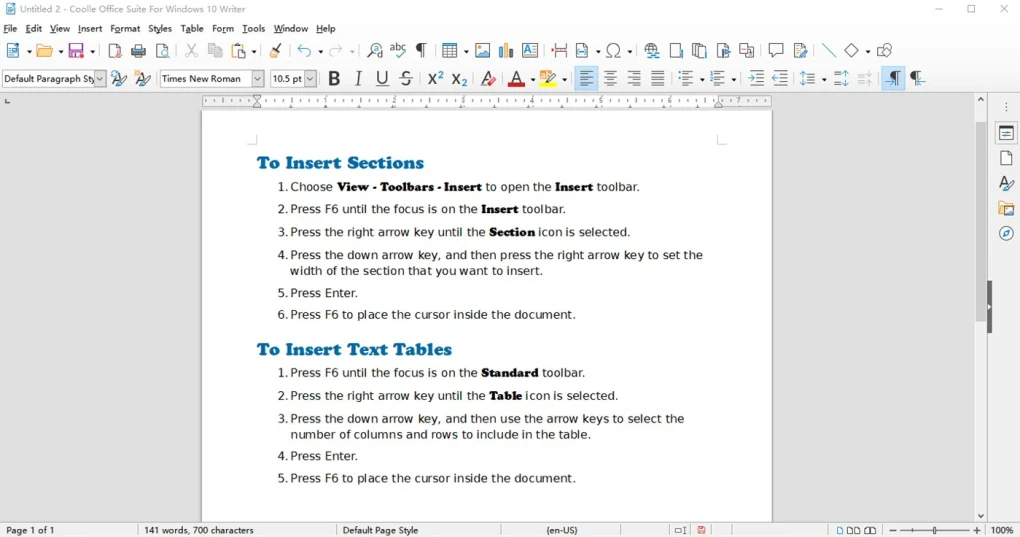1020x537 pixels.
Task: Toggle formatting marks display
Action: [422, 51]
